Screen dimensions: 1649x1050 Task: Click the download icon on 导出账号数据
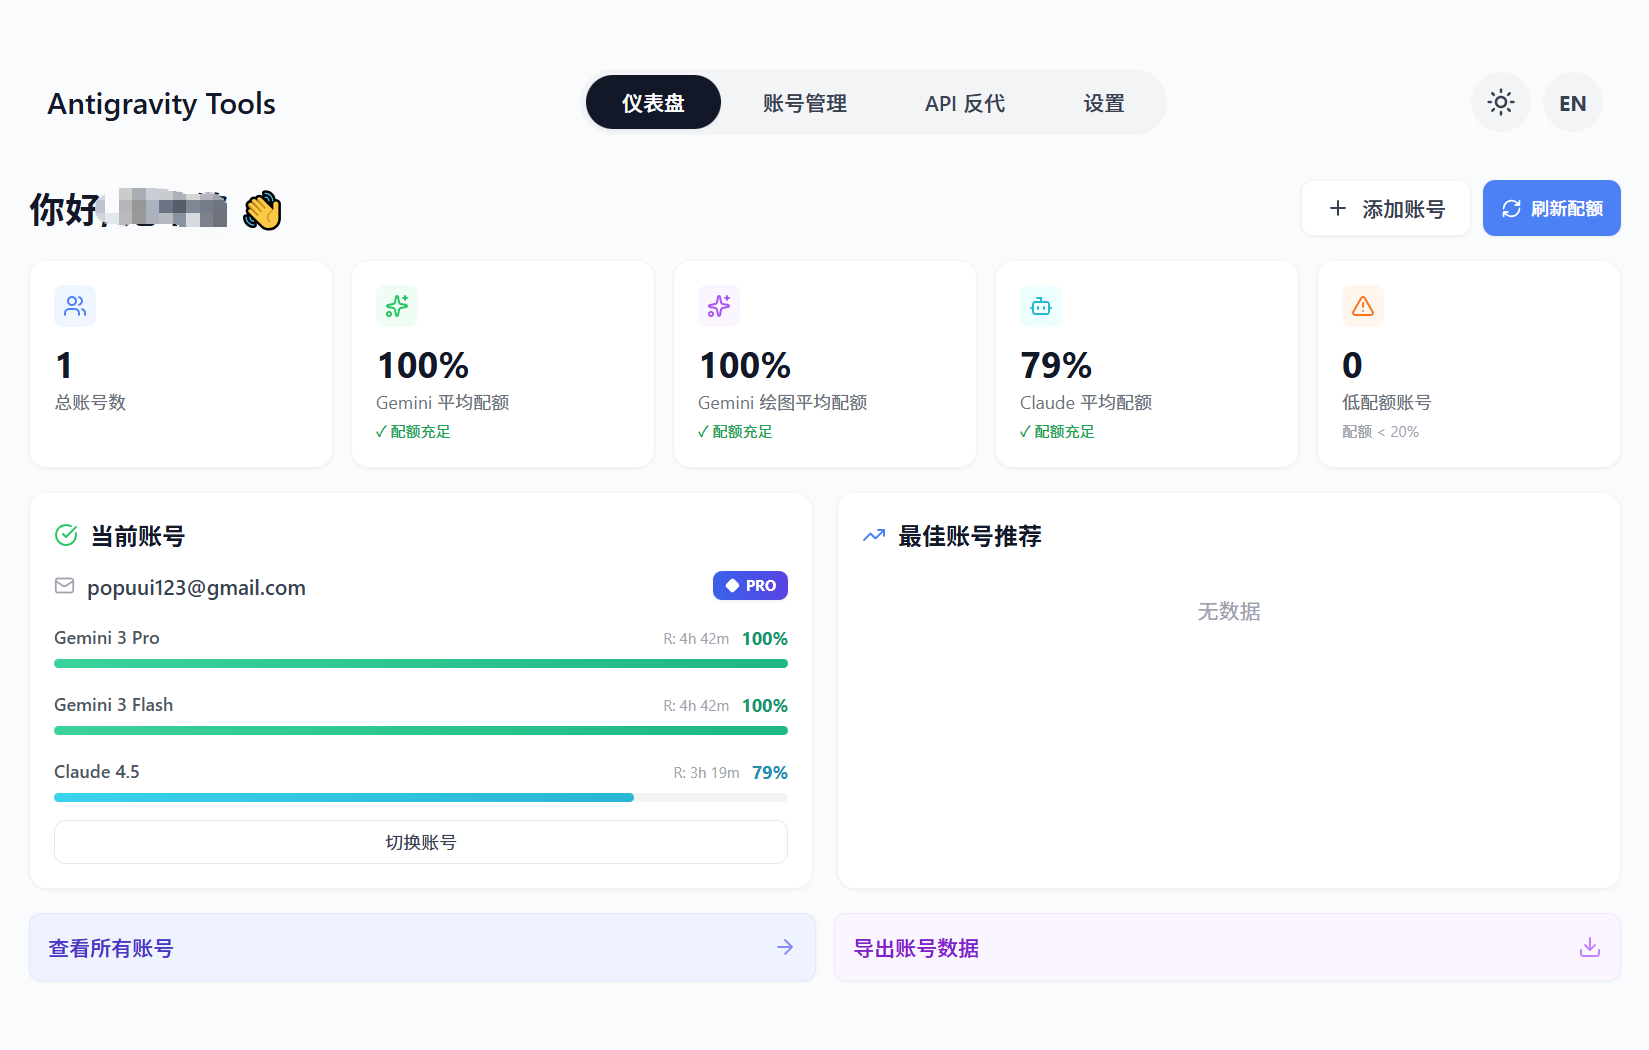tap(1588, 947)
